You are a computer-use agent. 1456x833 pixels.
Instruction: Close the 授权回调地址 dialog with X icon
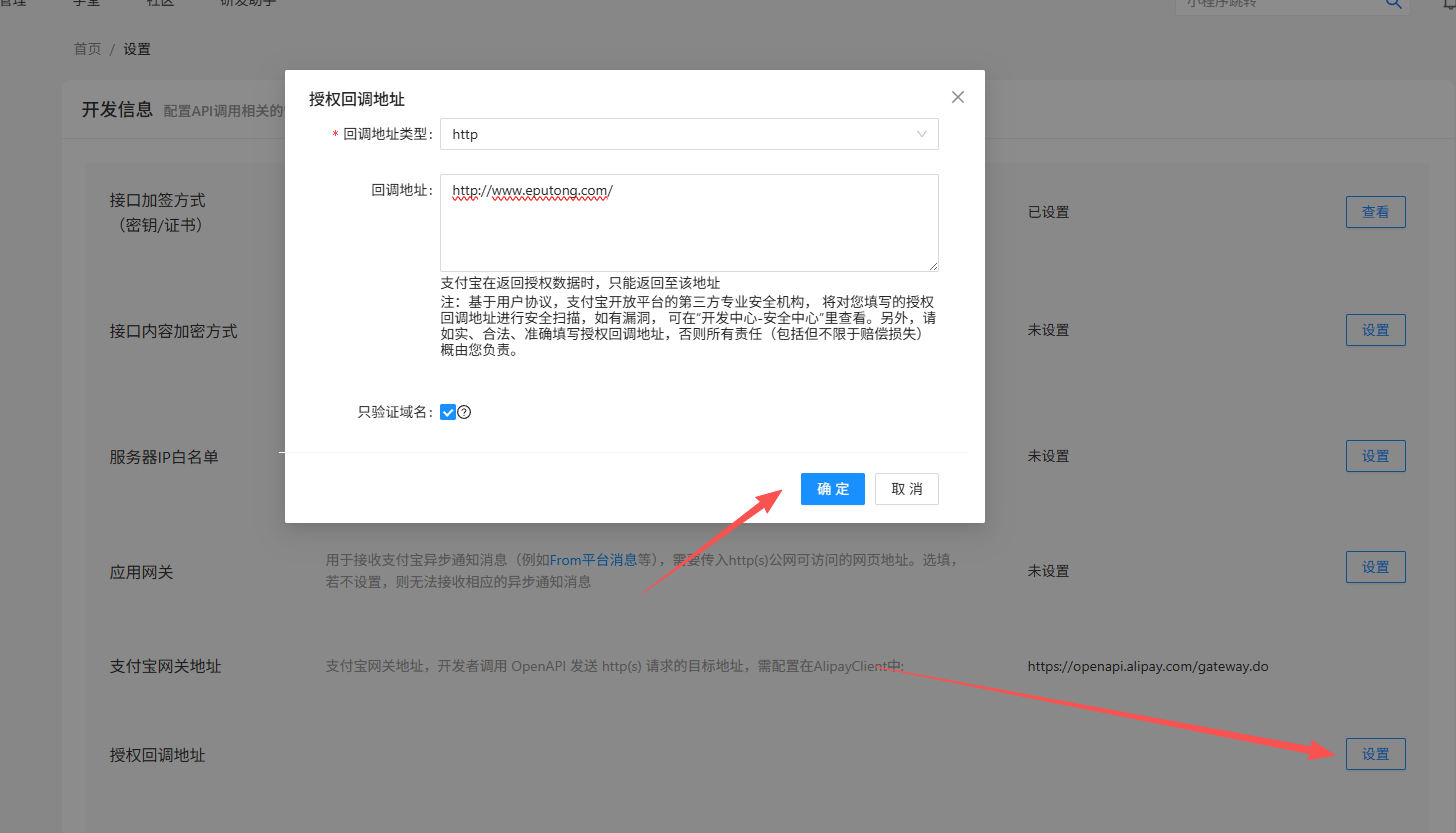(957, 97)
